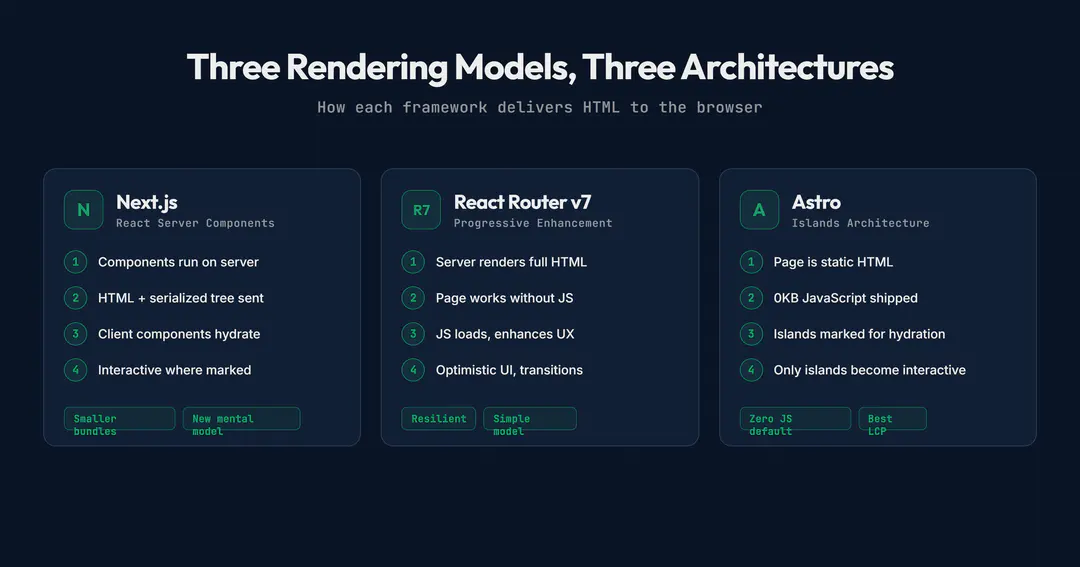Click the 'Resilient' tag
The width and height of the screenshot is (1080, 567).
pyautogui.click(x=439, y=419)
